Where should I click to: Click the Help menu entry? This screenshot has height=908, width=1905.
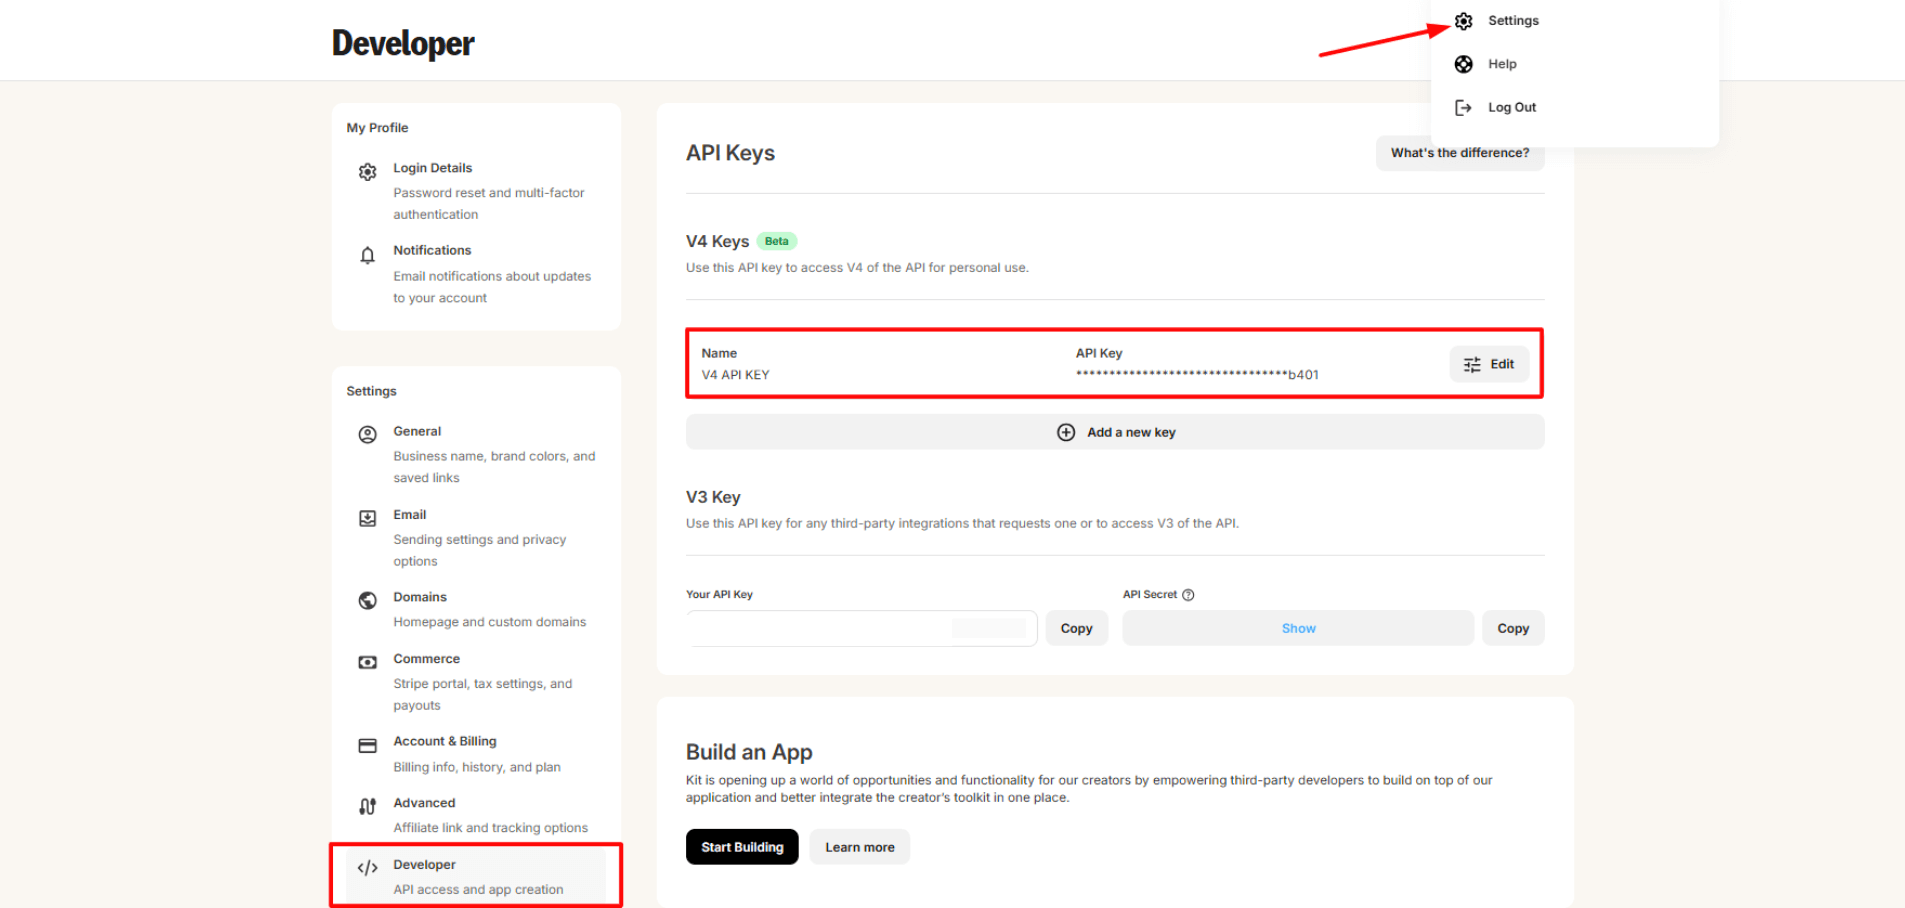(1502, 63)
